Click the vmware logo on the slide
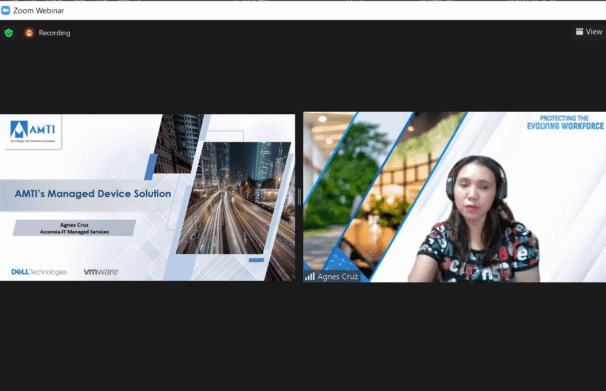 pyautogui.click(x=101, y=272)
